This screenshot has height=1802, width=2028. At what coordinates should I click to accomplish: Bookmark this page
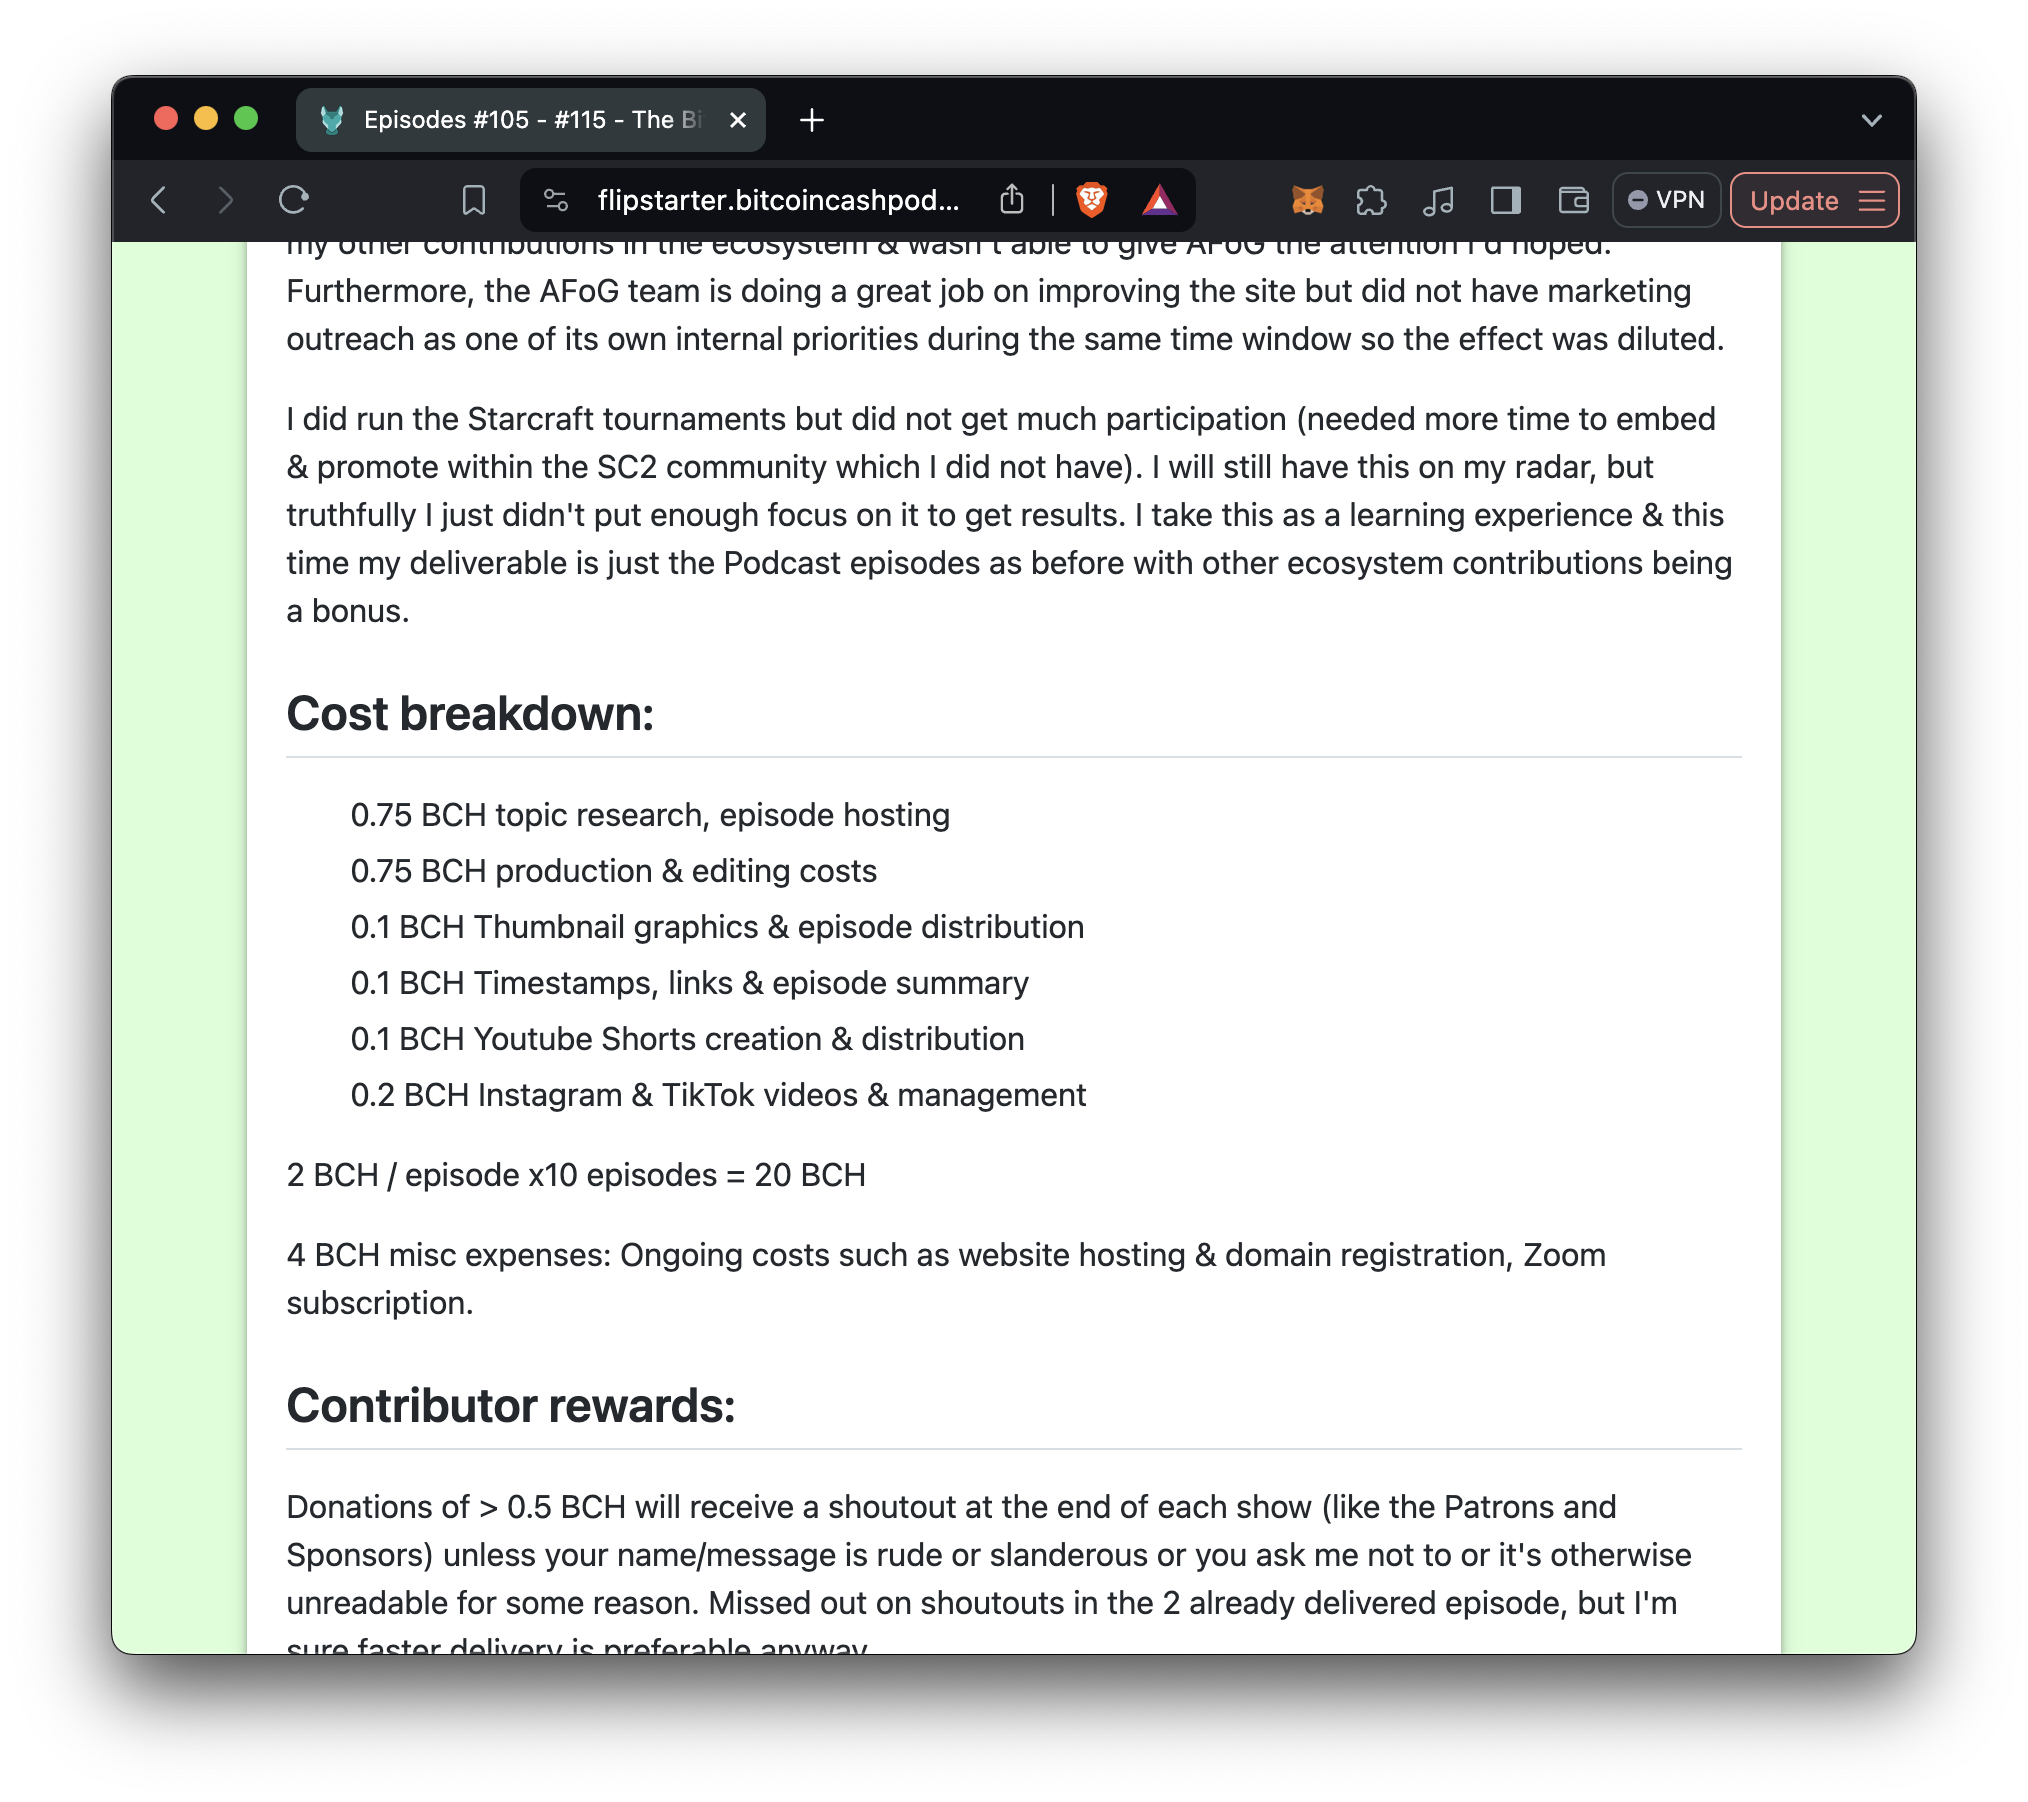click(x=474, y=200)
